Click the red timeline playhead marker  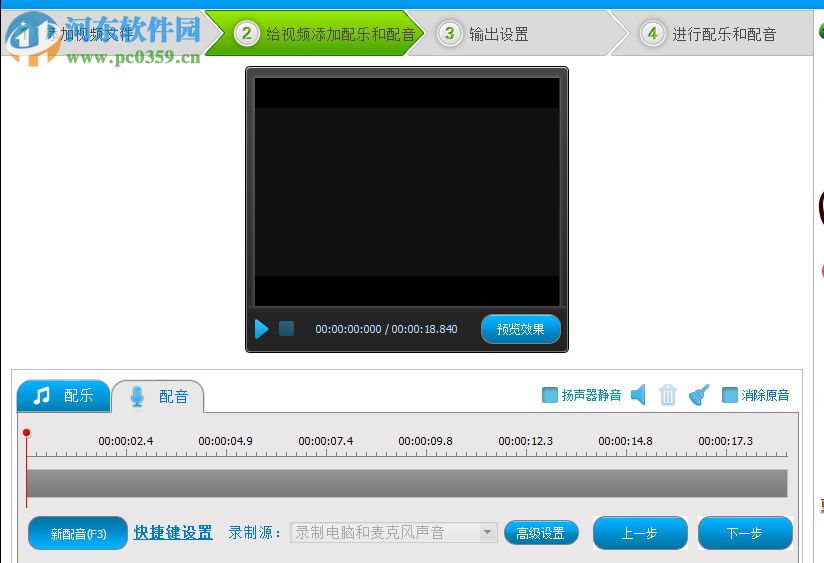27,433
